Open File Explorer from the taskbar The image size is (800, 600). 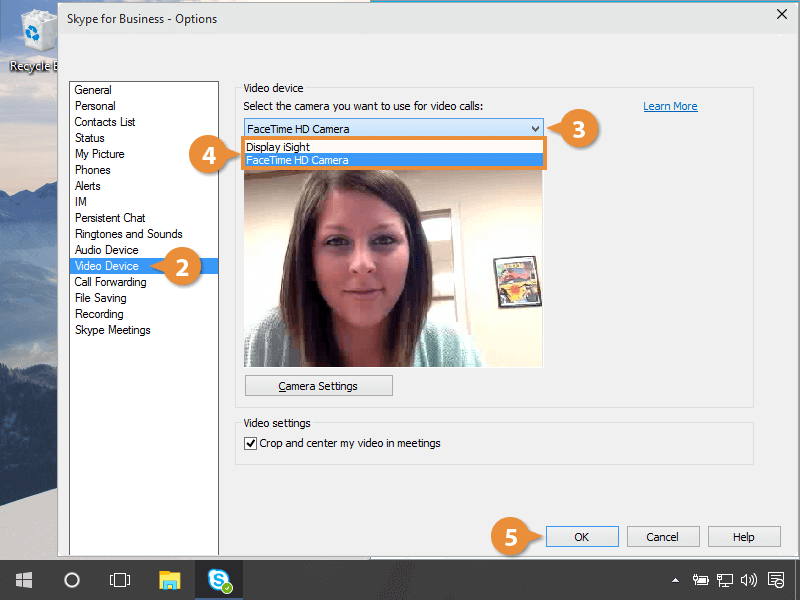(x=170, y=579)
